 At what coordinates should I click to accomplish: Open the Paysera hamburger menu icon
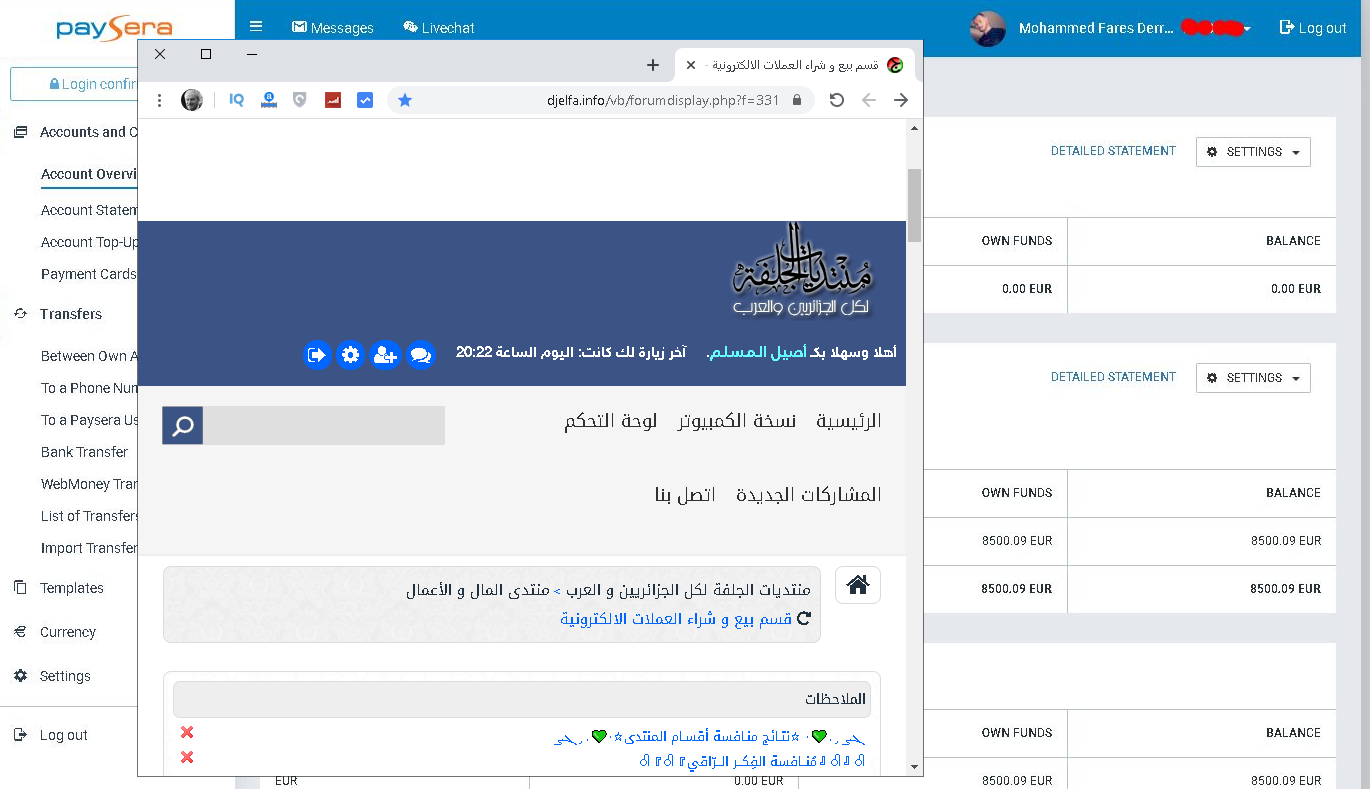pos(256,27)
